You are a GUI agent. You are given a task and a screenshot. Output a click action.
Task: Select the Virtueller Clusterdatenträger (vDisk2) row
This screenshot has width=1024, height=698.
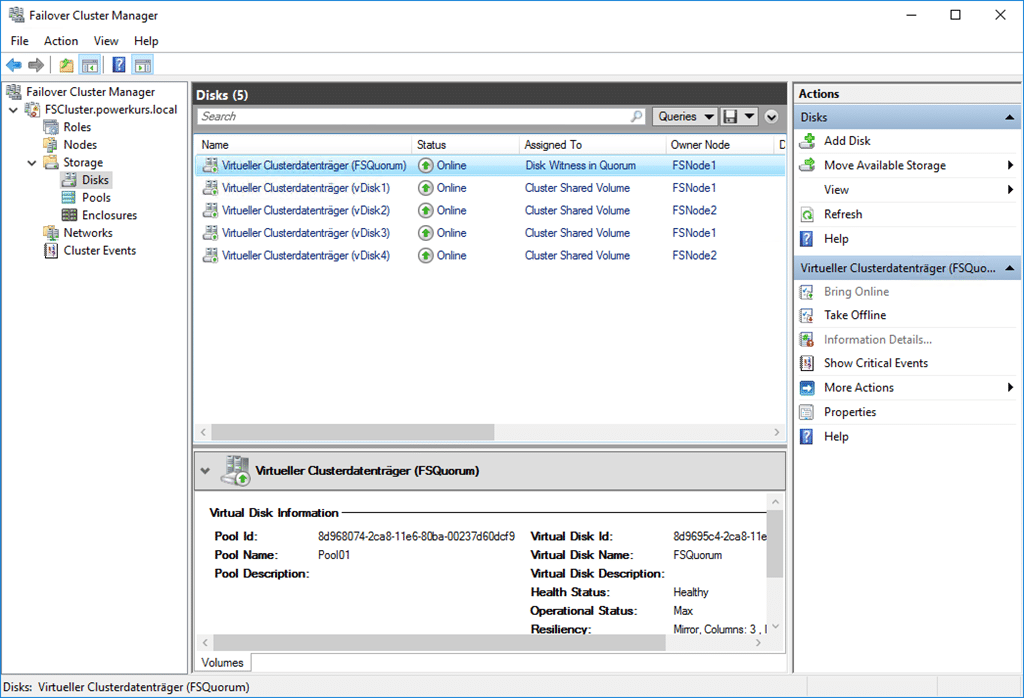click(490, 210)
